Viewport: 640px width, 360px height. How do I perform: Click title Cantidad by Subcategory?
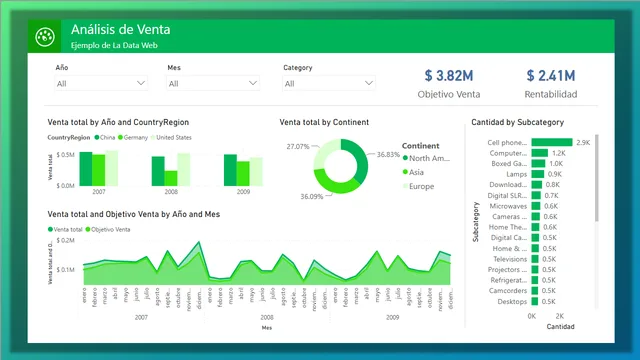click(518, 122)
